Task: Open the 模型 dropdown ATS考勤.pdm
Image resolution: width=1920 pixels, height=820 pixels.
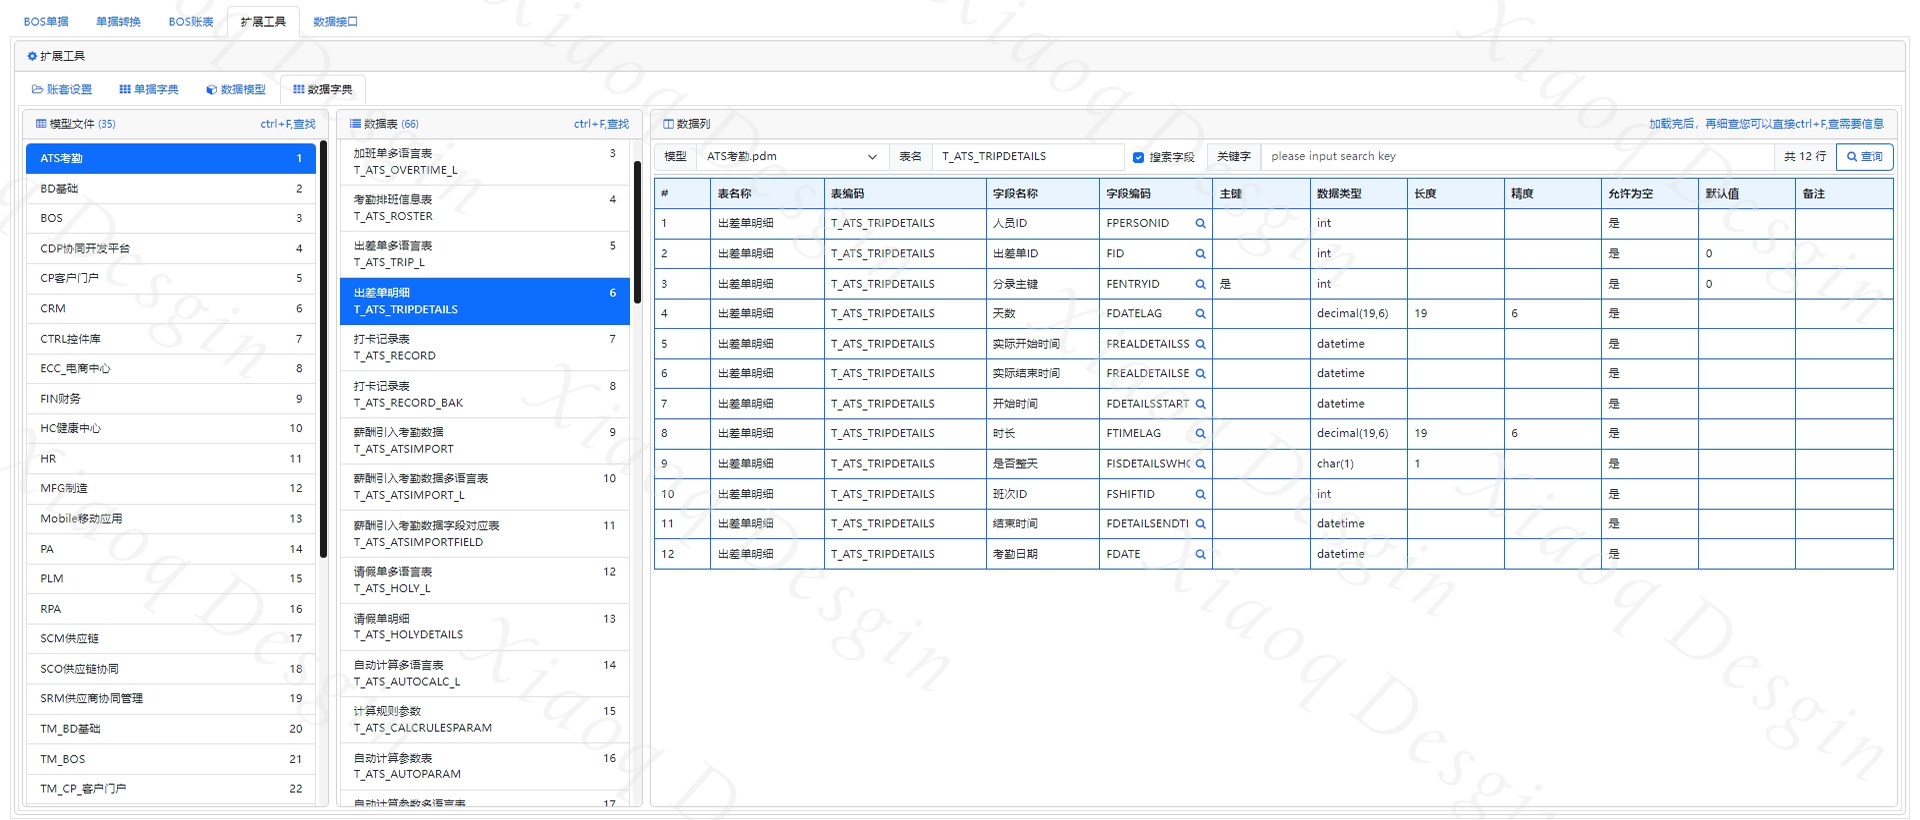Action: pyautogui.click(x=791, y=157)
